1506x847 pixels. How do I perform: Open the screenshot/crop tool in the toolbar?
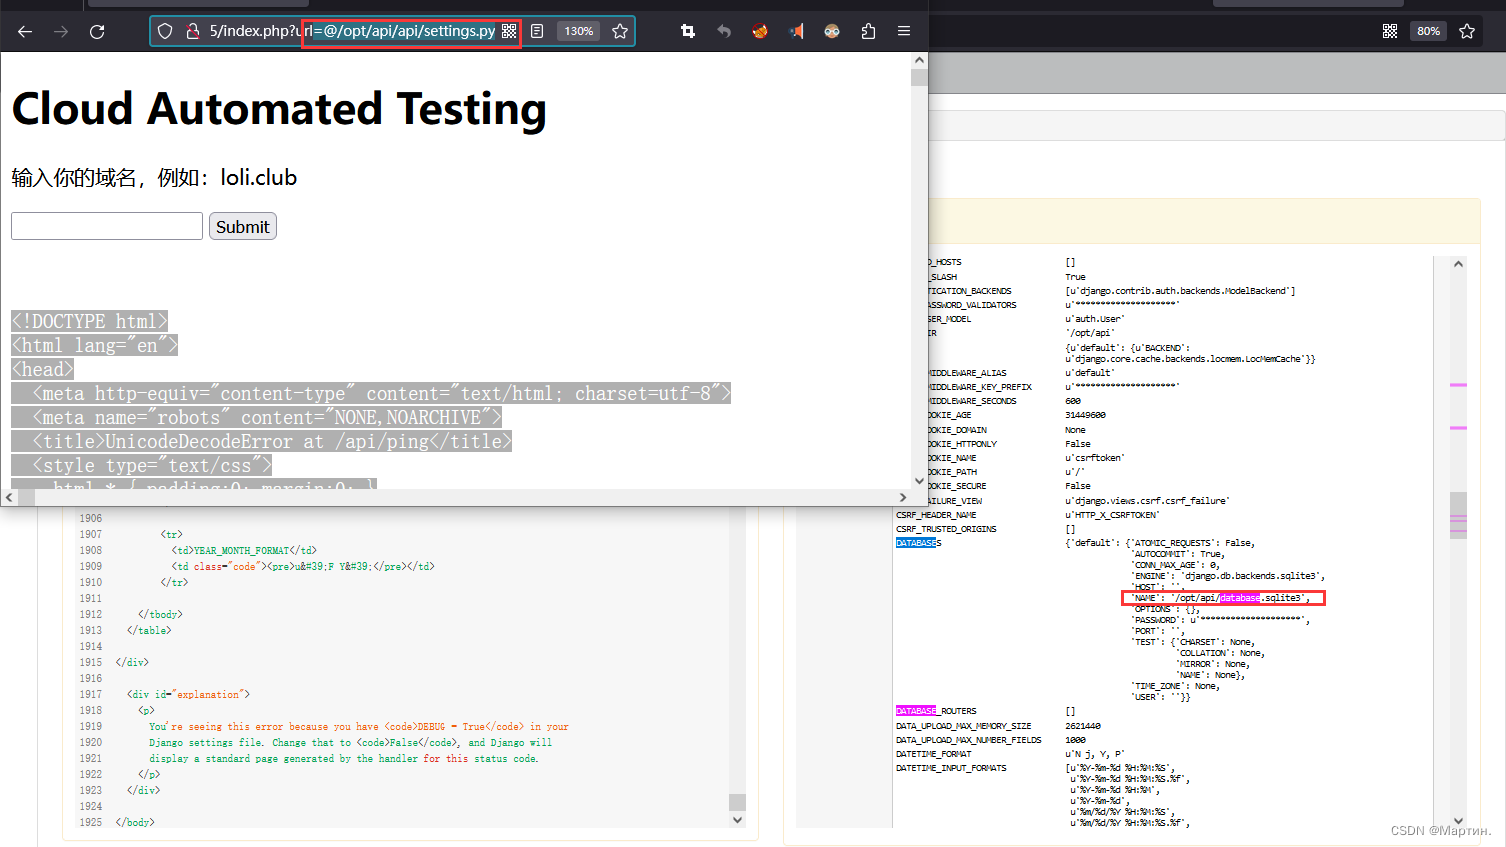point(687,31)
